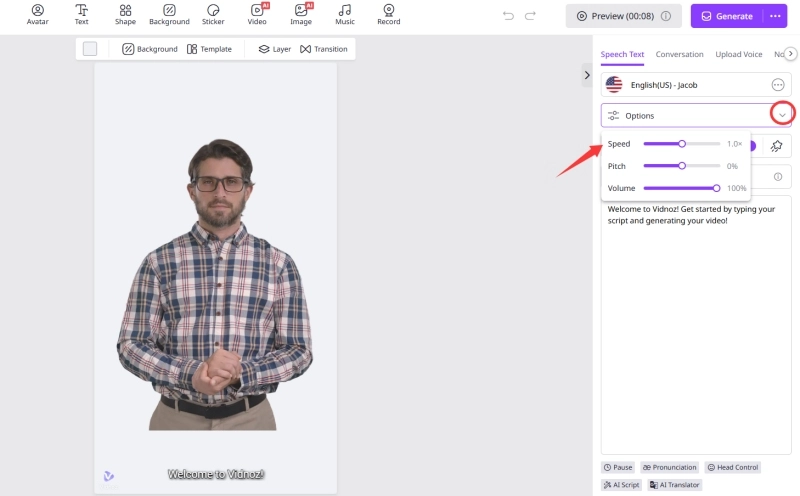The height and width of the screenshot is (496, 800).
Task: Open the Music tool
Action: 344,14
